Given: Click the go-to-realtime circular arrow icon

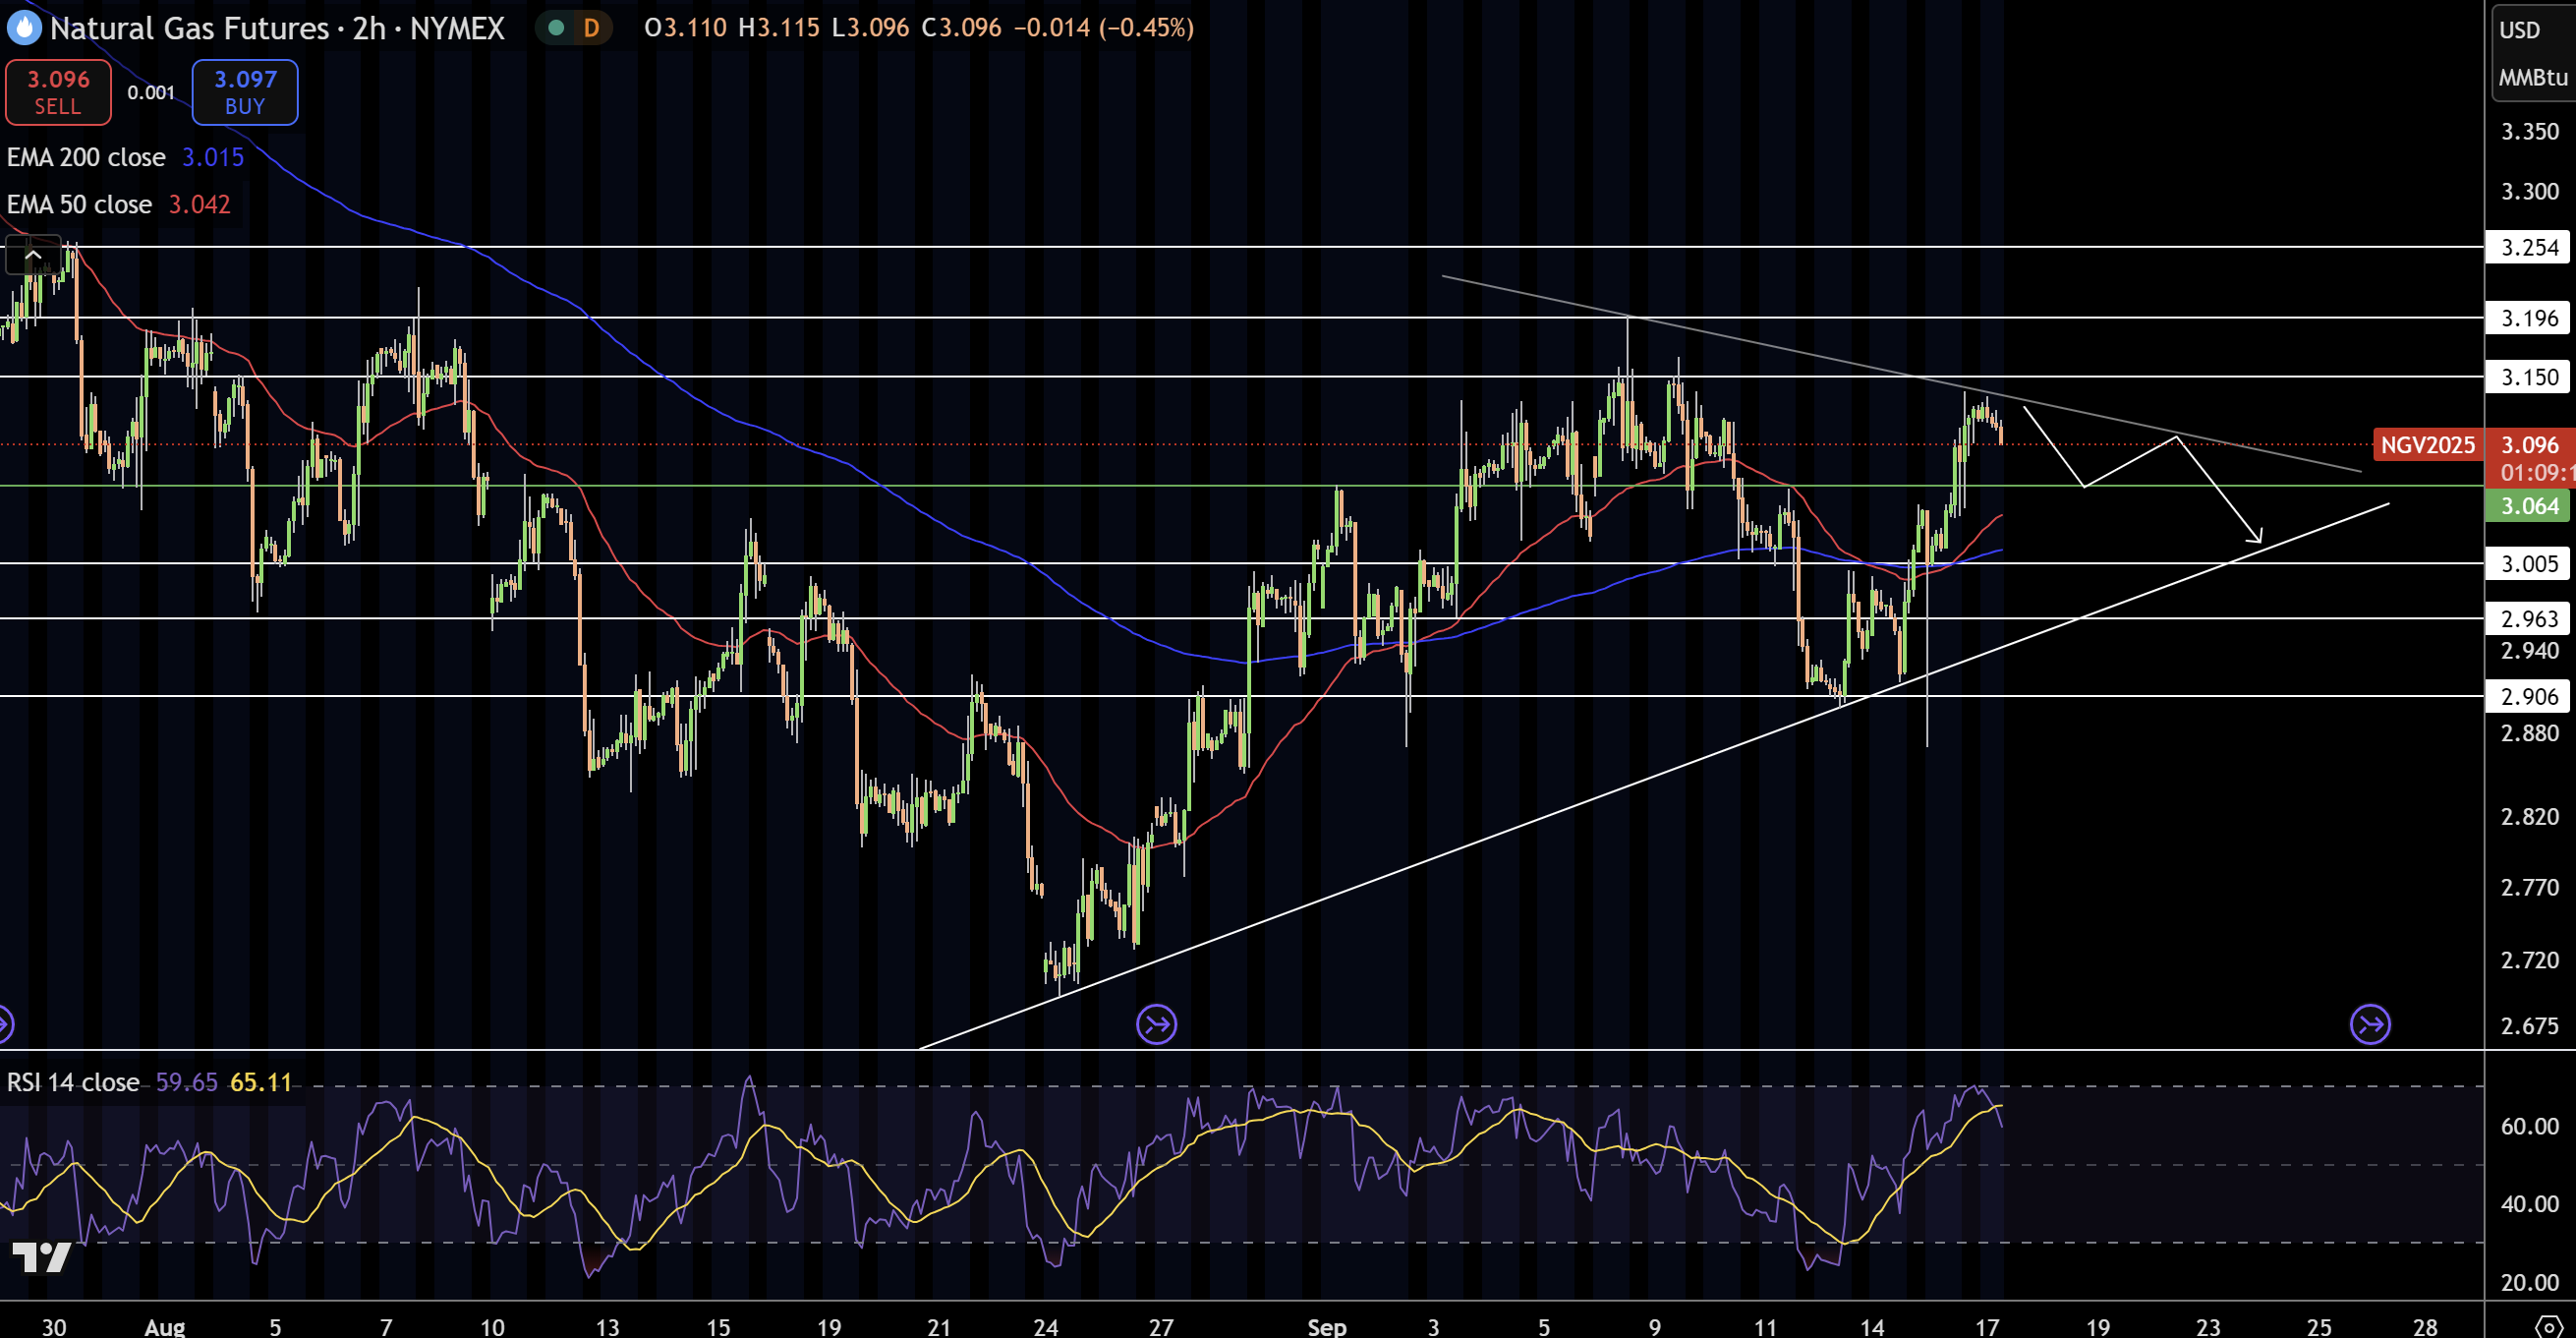Looking at the screenshot, I should (x=1157, y=1024).
